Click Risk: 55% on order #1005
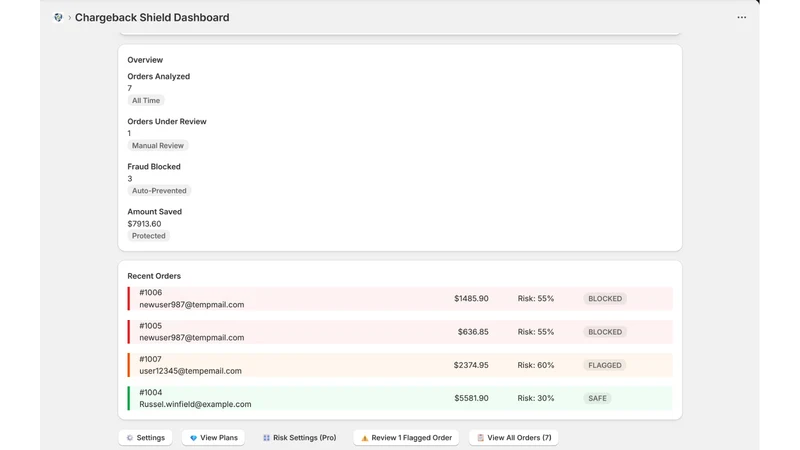 point(536,332)
